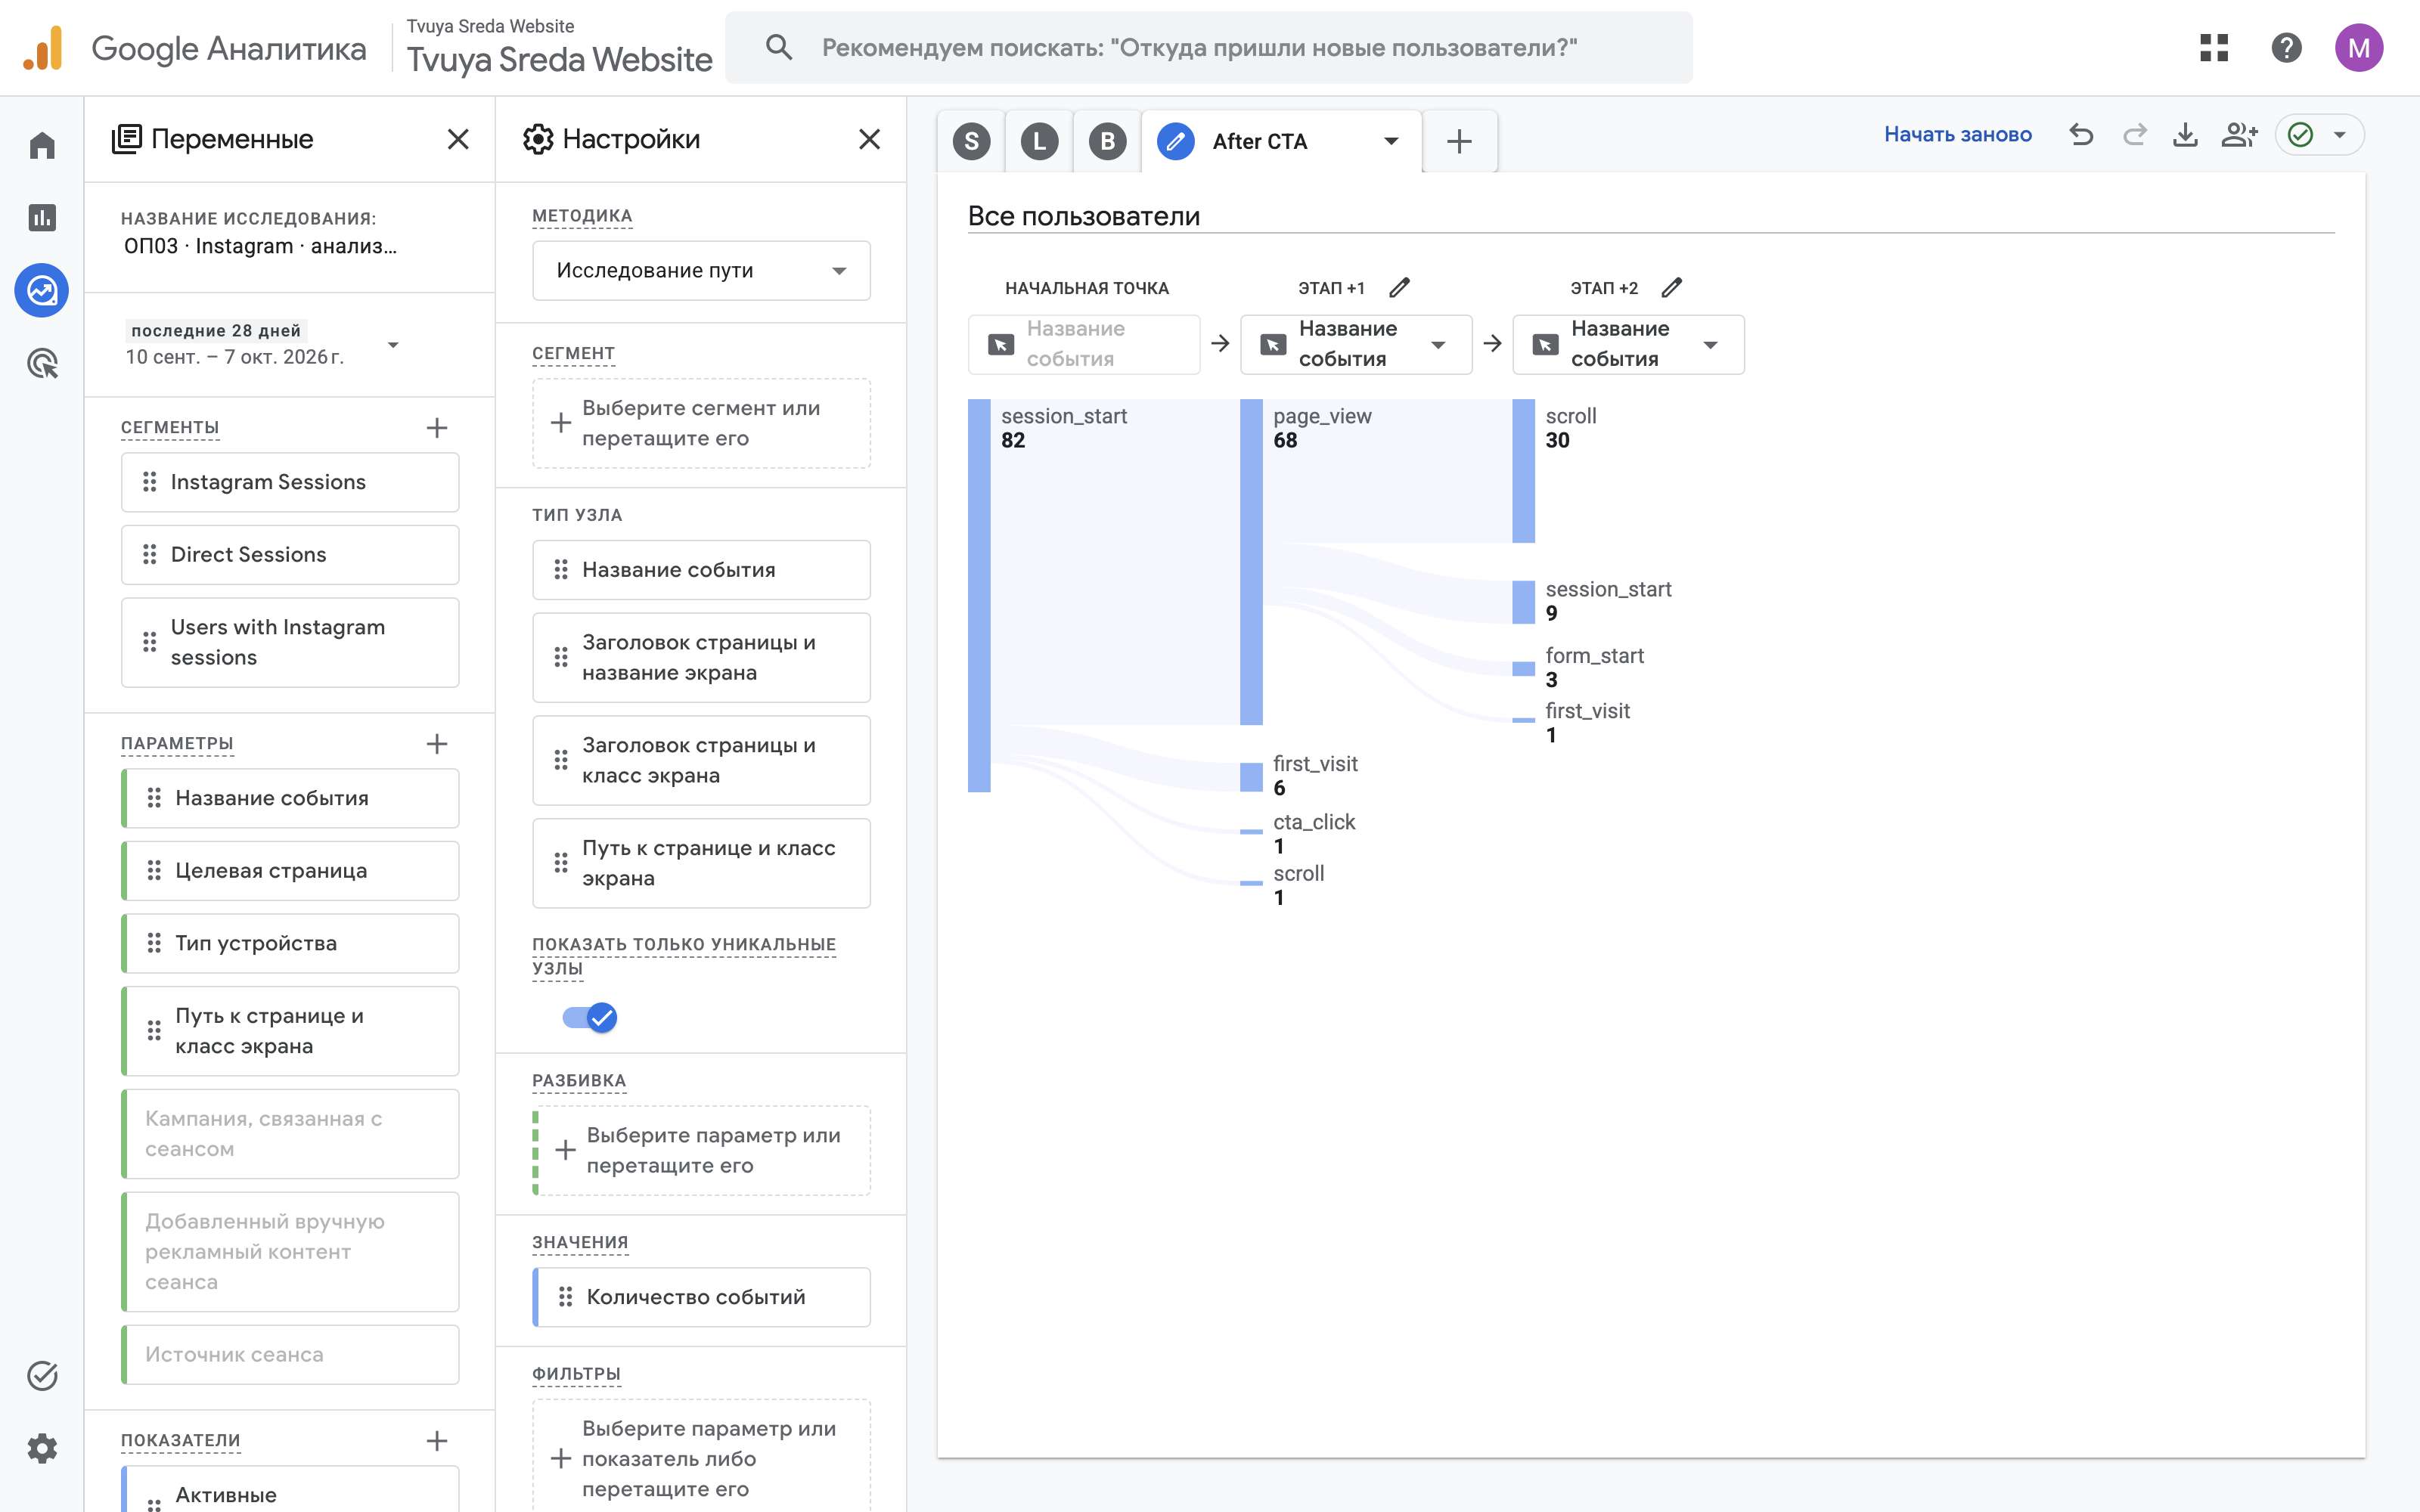
Task: Switch to tab L
Action: [1040, 142]
